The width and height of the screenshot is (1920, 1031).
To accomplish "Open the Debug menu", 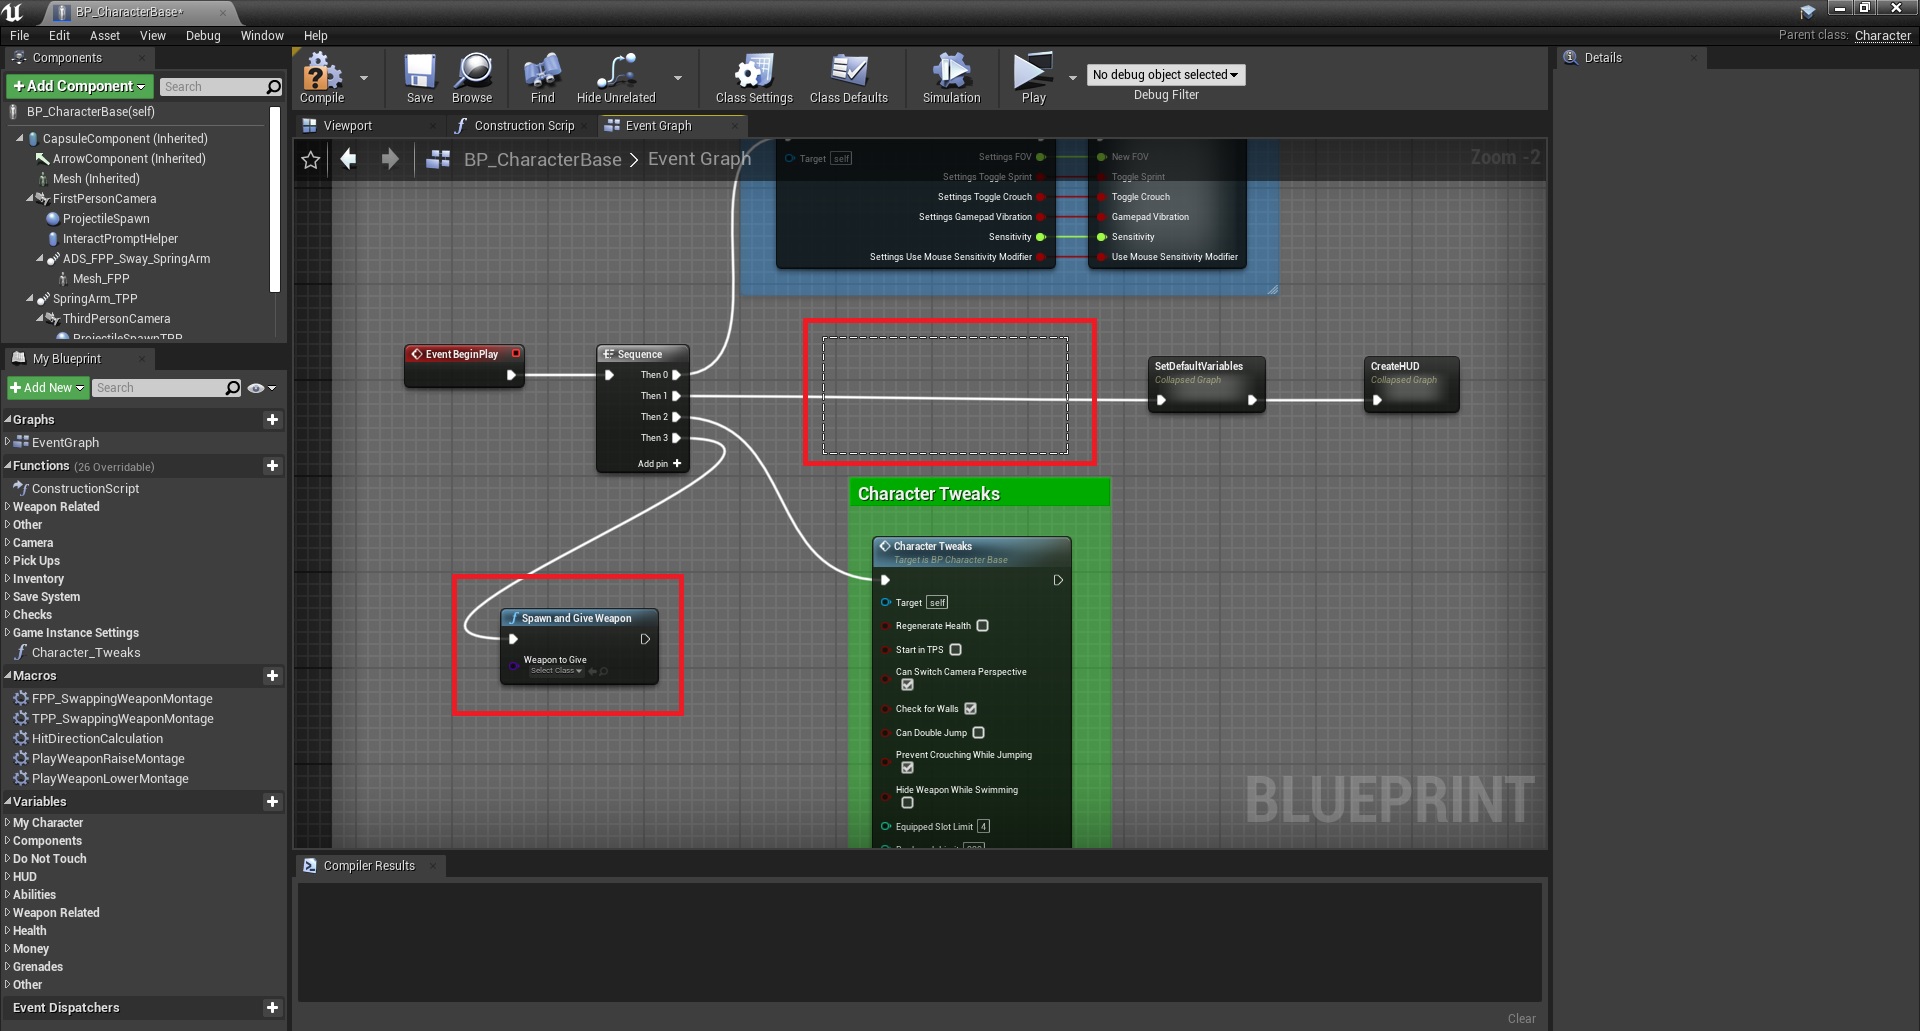I will click(203, 36).
